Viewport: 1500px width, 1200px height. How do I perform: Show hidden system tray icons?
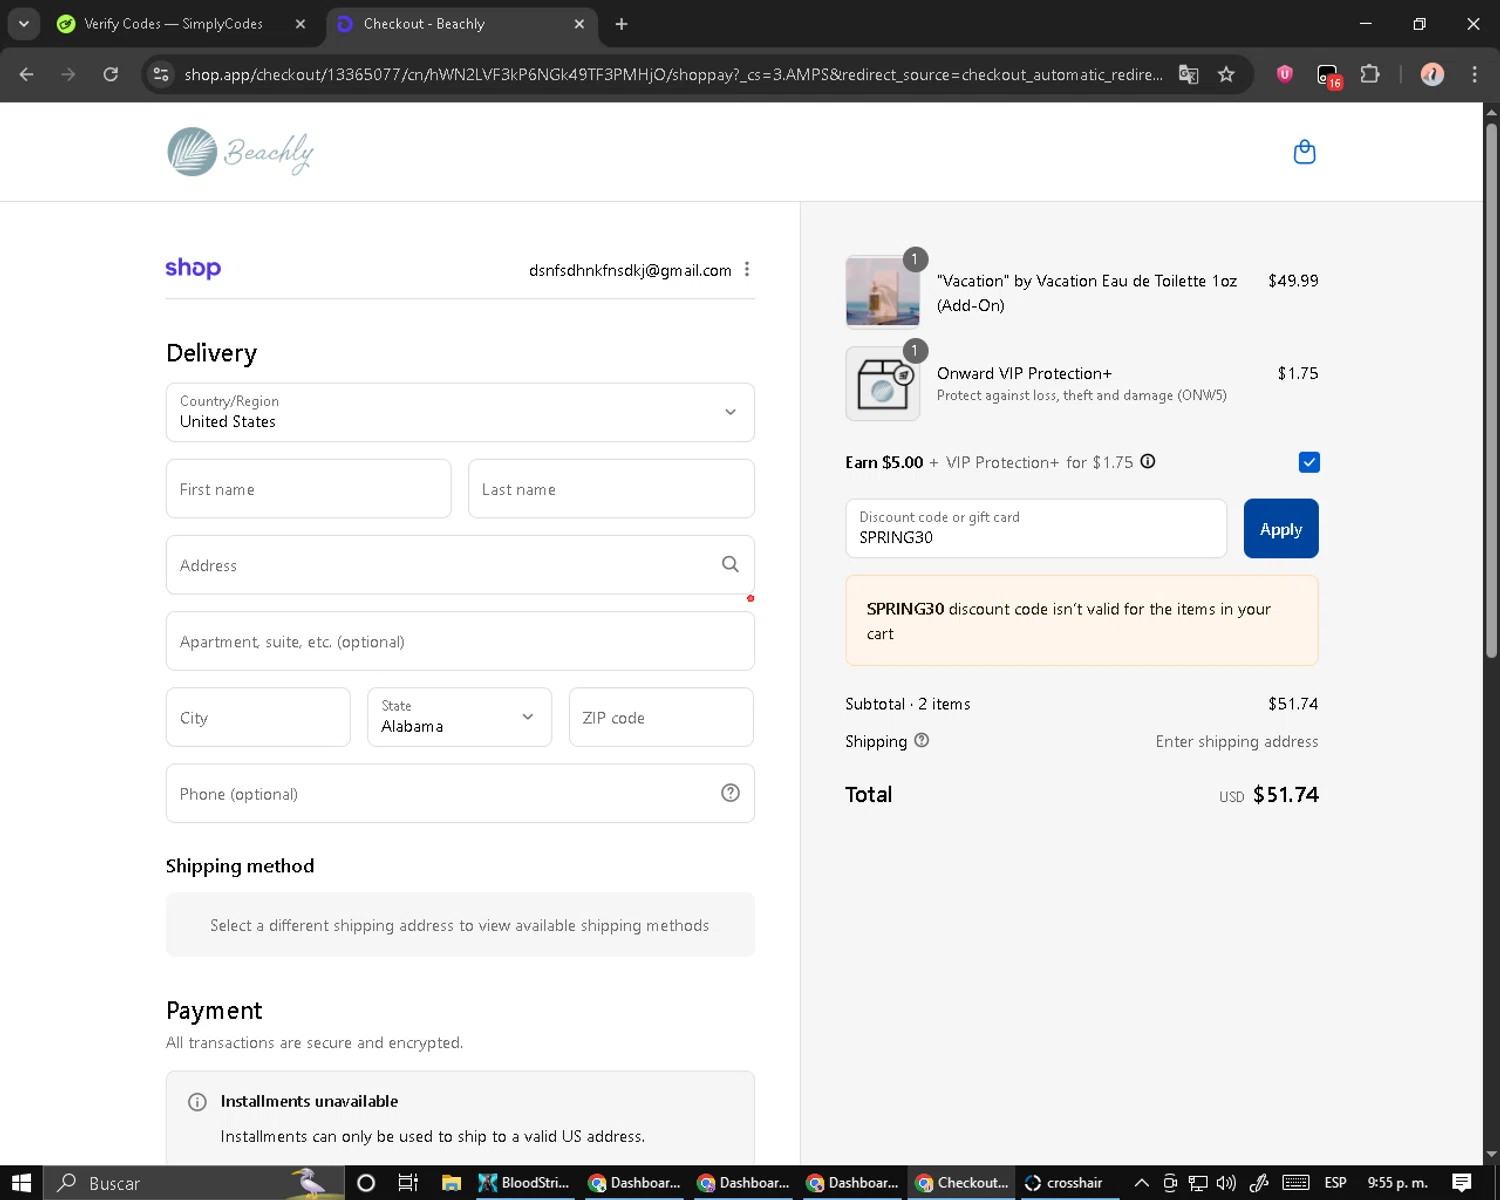pyautogui.click(x=1141, y=1183)
